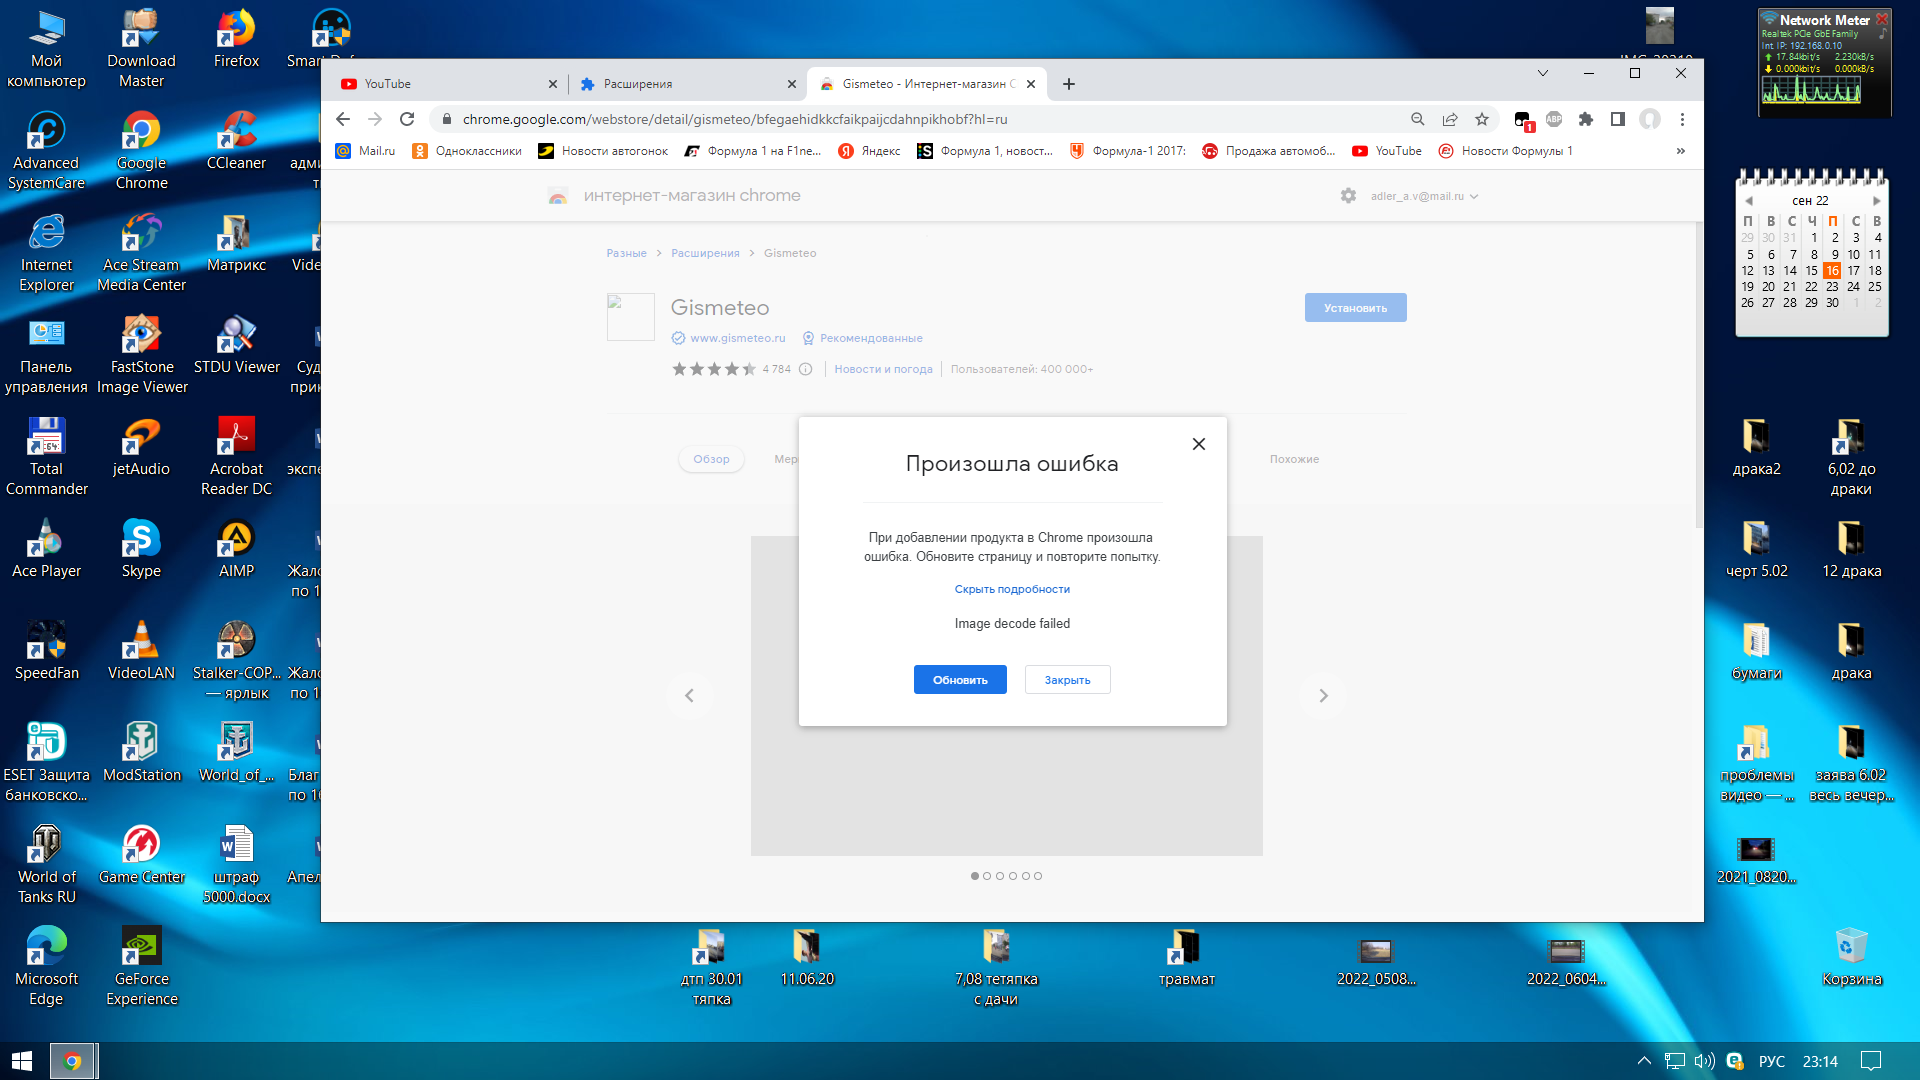Click the Установить install button

click(x=1355, y=308)
